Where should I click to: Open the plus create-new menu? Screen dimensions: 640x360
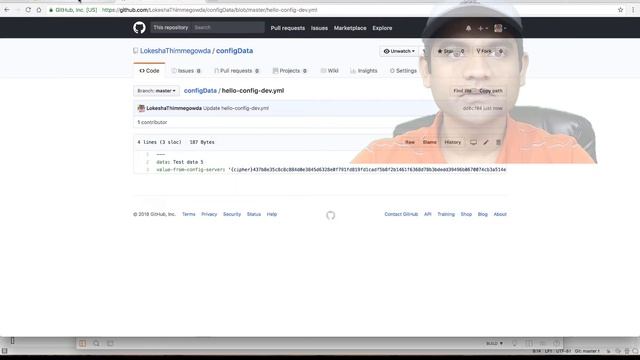pyautogui.click(x=482, y=28)
